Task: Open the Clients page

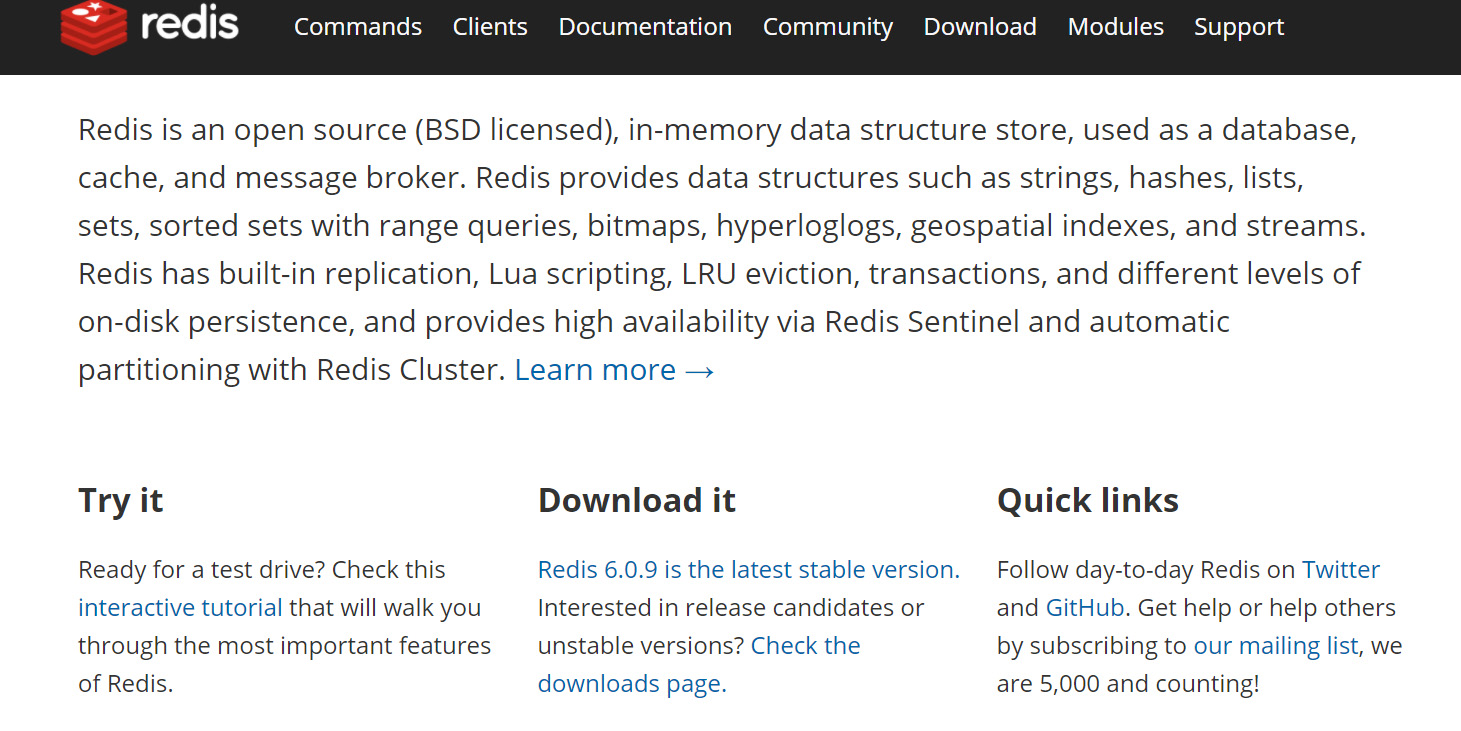Action: tap(490, 27)
